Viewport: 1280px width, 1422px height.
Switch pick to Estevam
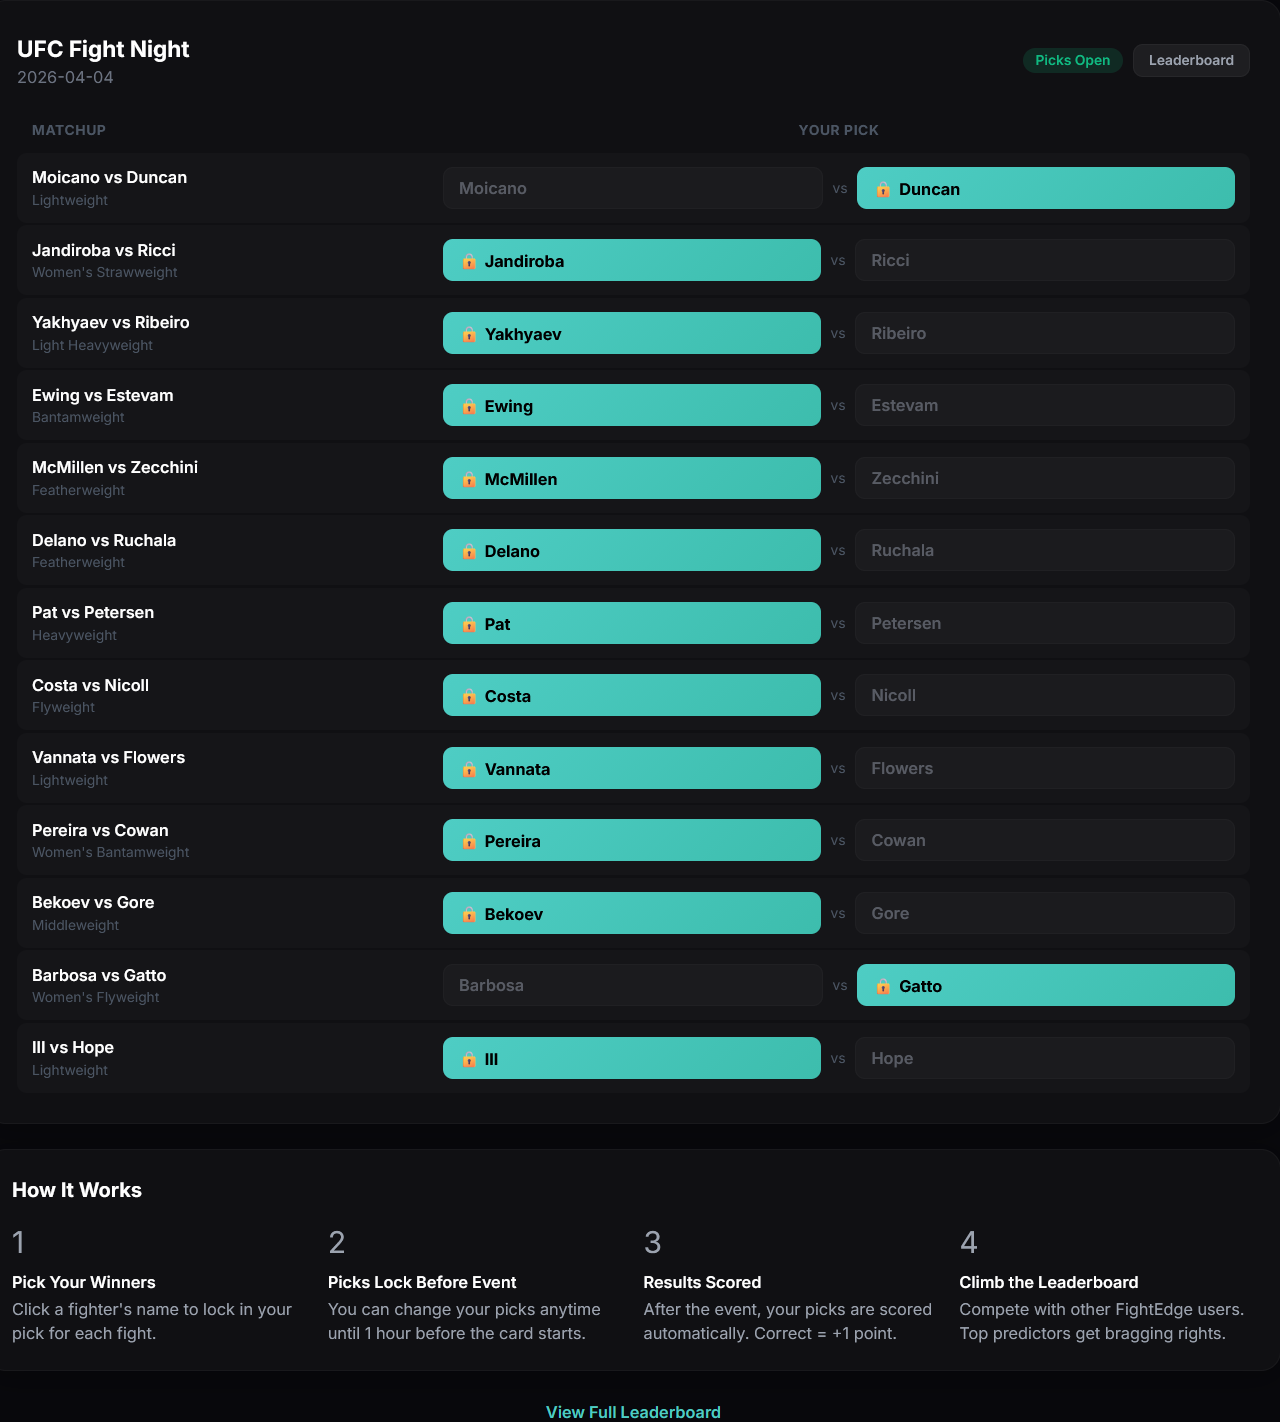(1045, 405)
